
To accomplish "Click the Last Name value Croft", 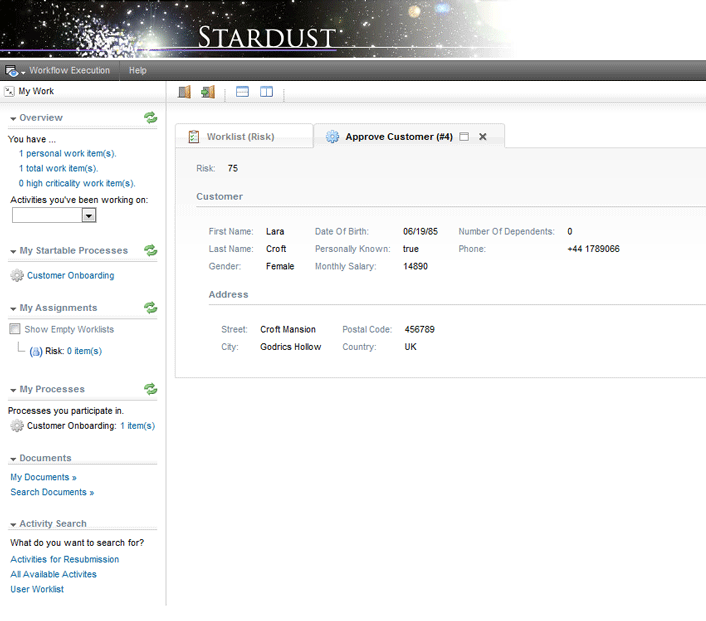I will coord(276,249).
